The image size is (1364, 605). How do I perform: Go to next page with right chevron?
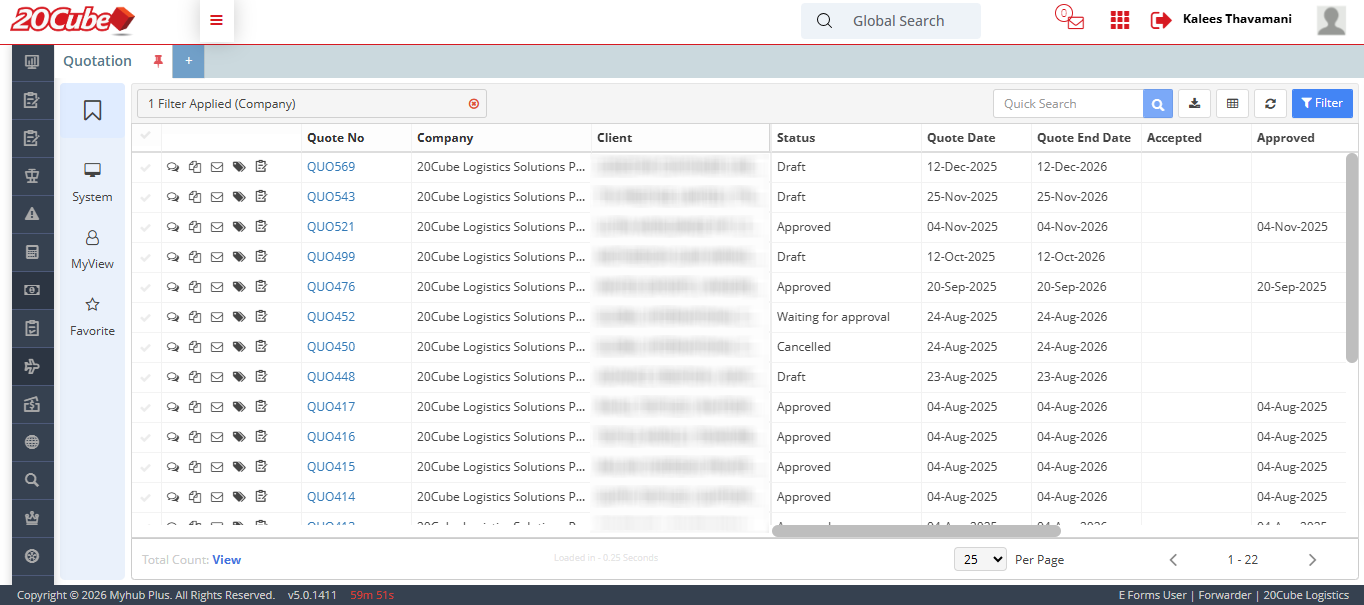[1312, 560]
